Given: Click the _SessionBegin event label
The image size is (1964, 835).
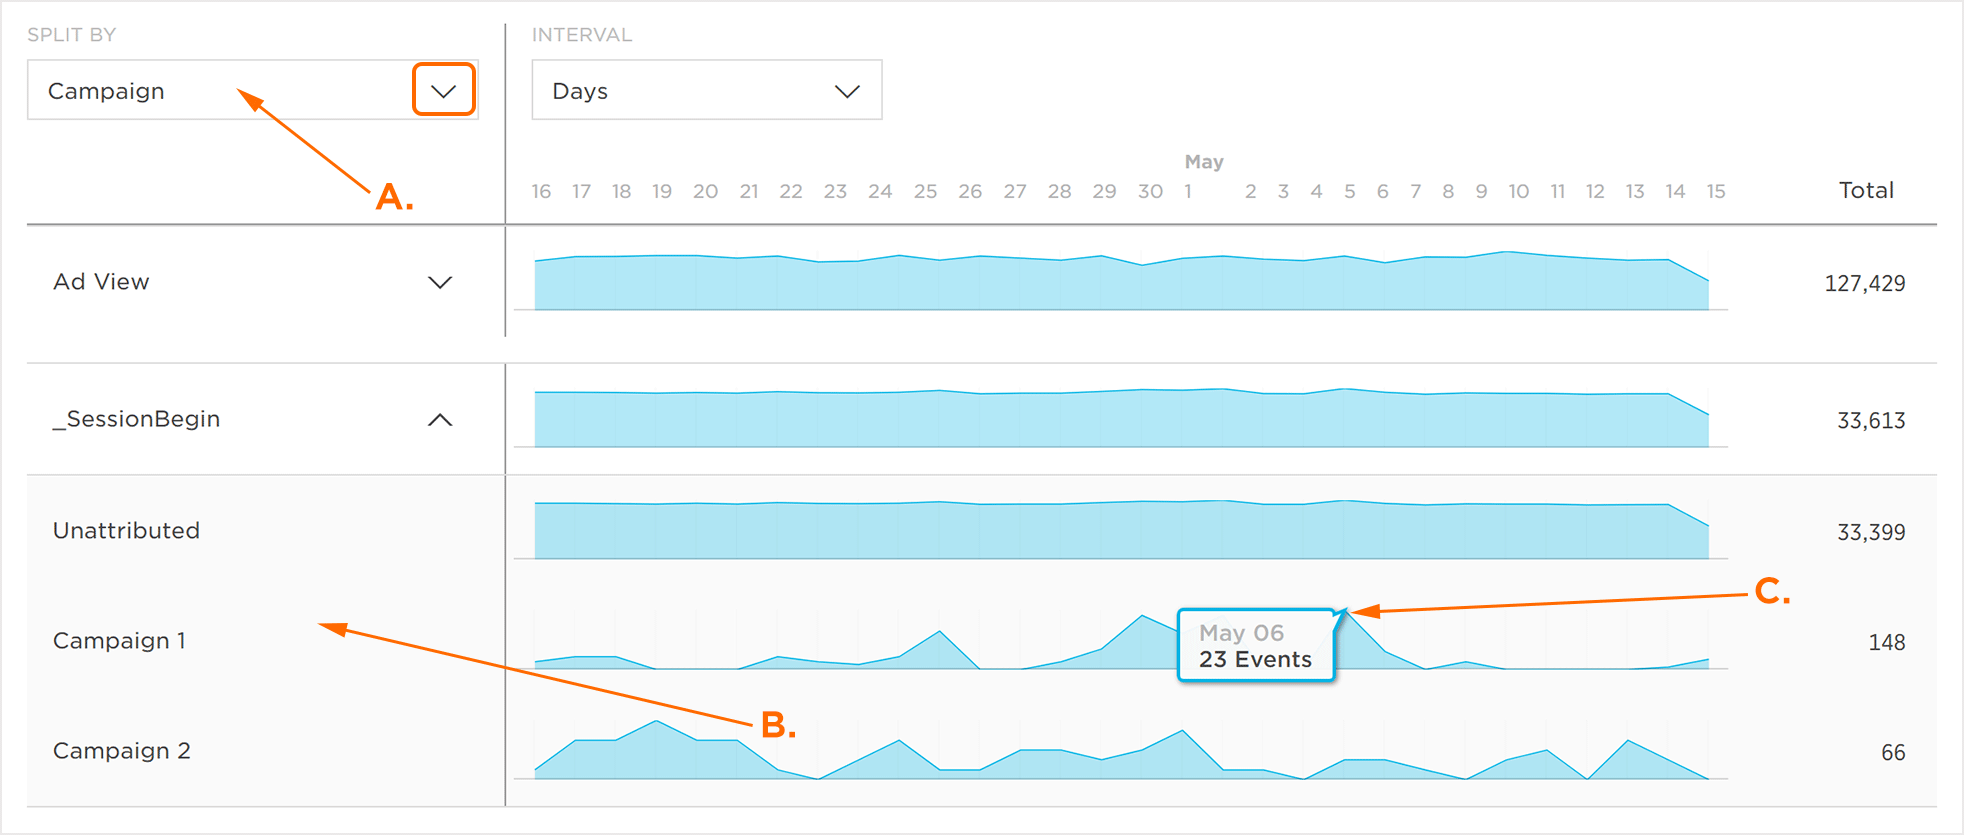Looking at the screenshot, I should coord(136,419).
